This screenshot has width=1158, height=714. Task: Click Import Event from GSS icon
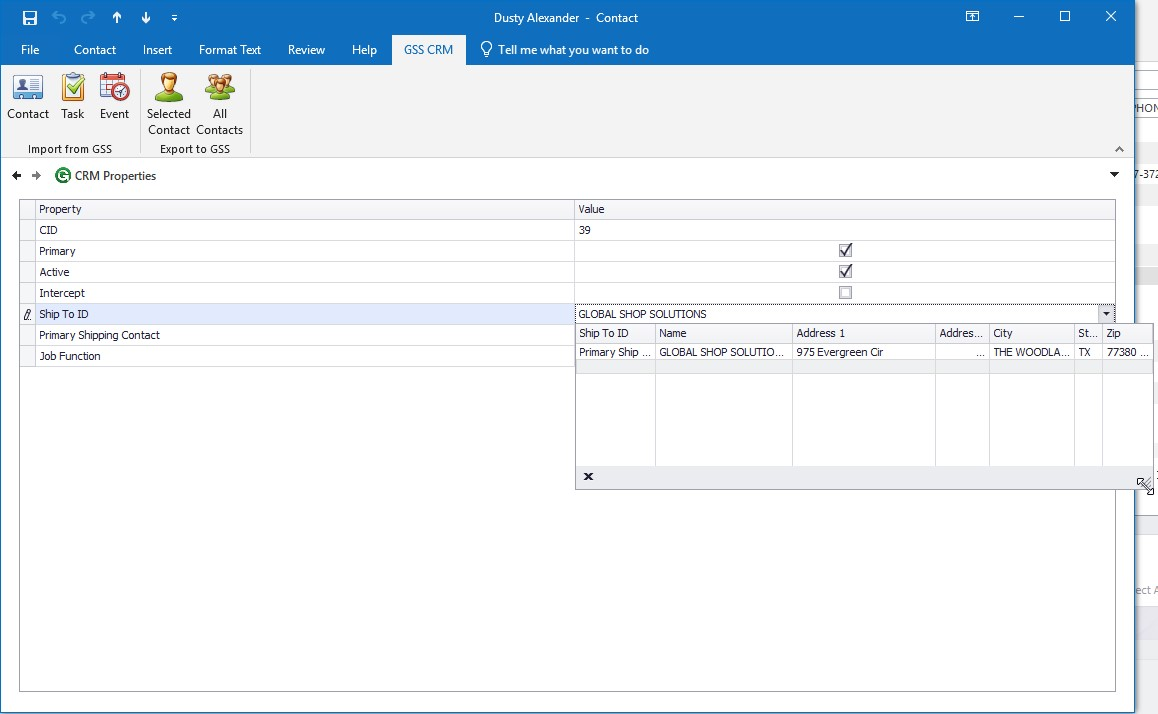tap(114, 97)
